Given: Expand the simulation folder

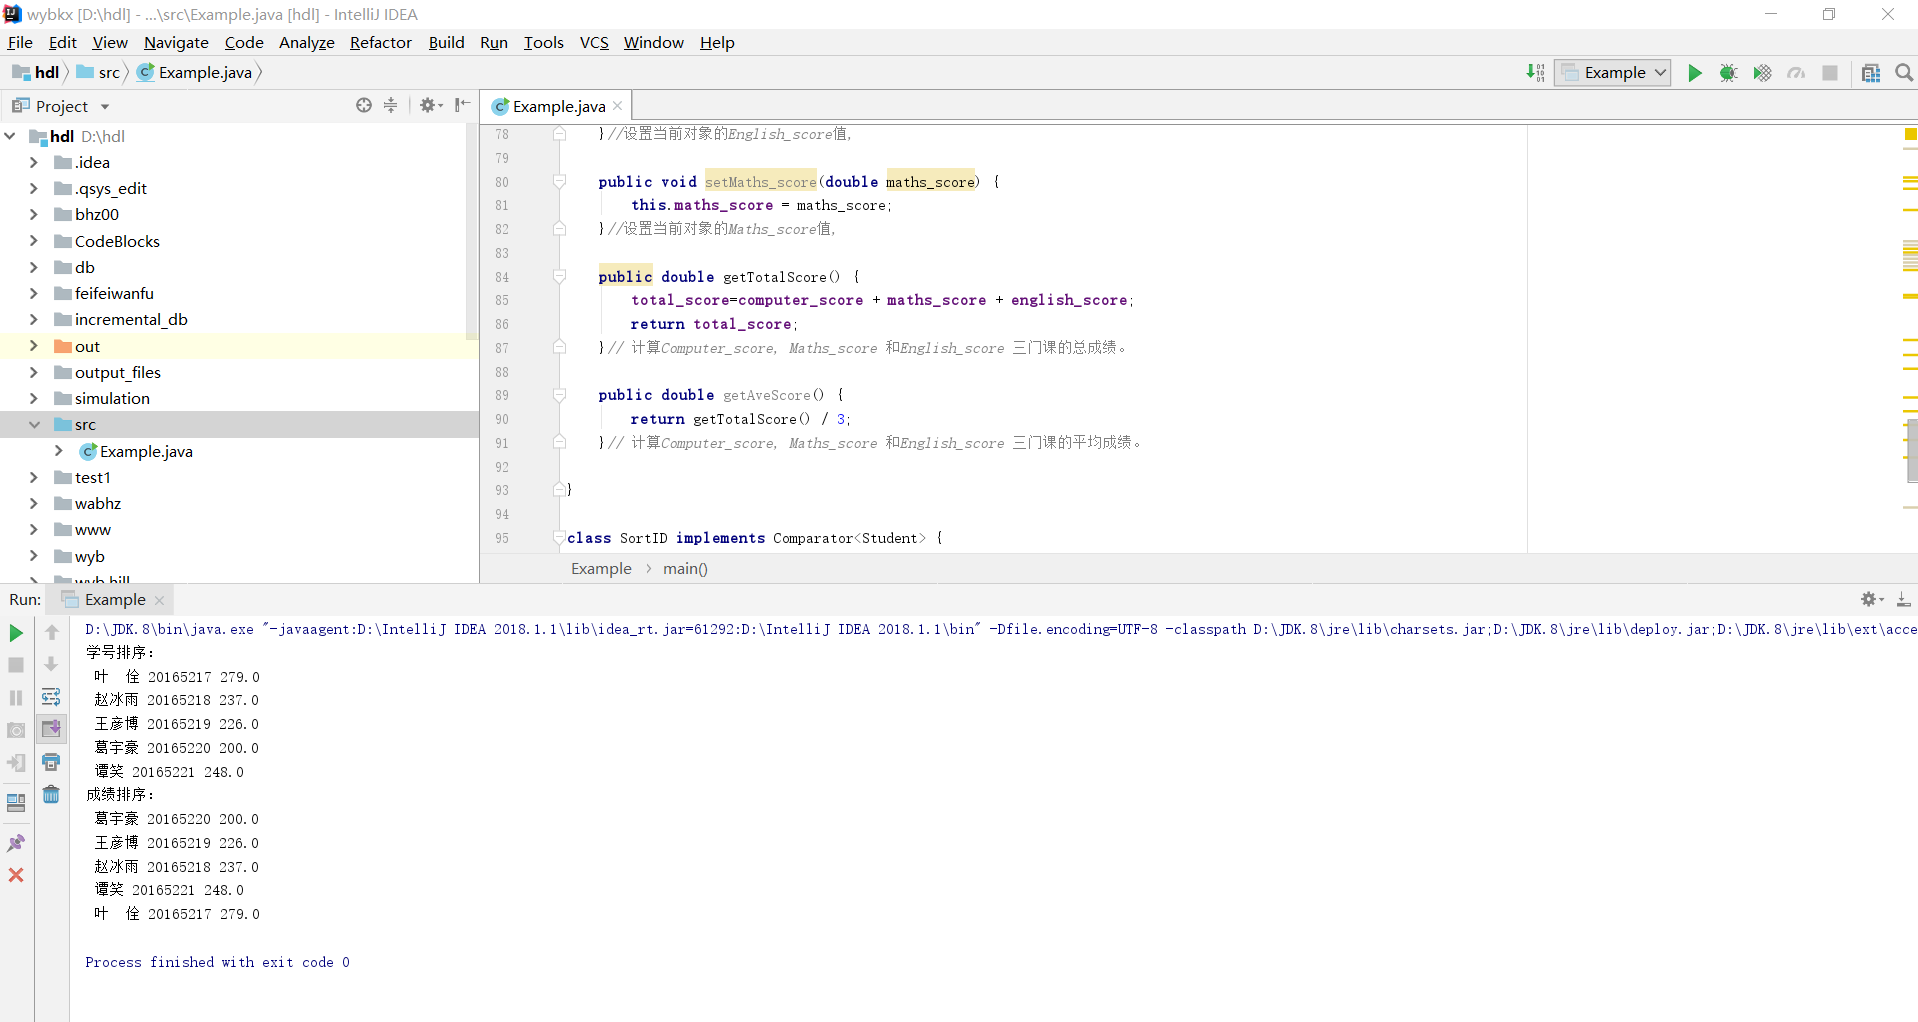Looking at the screenshot, I should 34,398.
